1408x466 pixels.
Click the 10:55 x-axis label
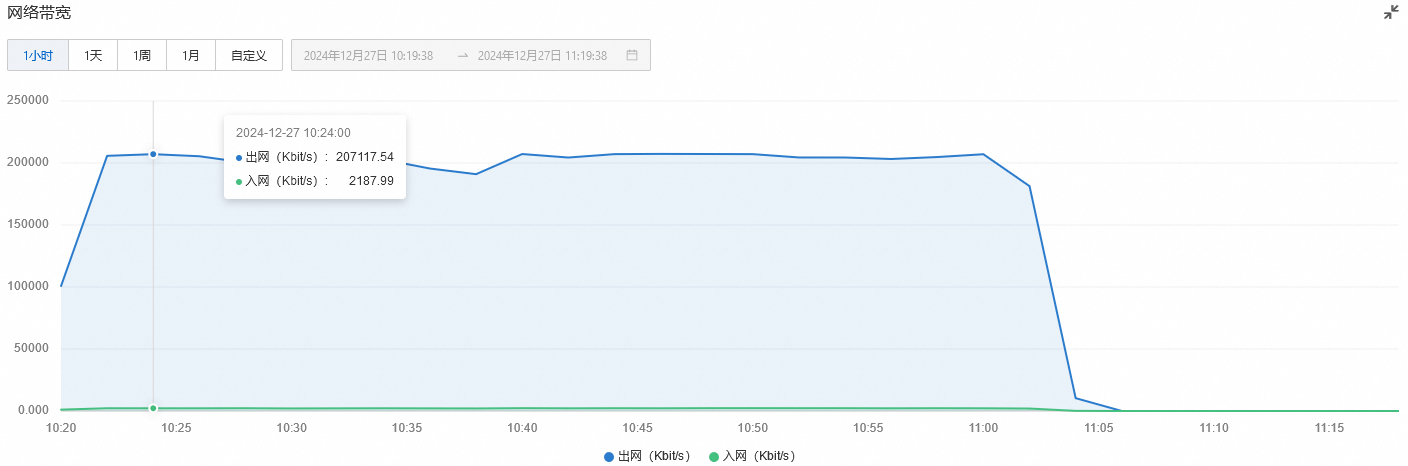(x=868, y=428)
